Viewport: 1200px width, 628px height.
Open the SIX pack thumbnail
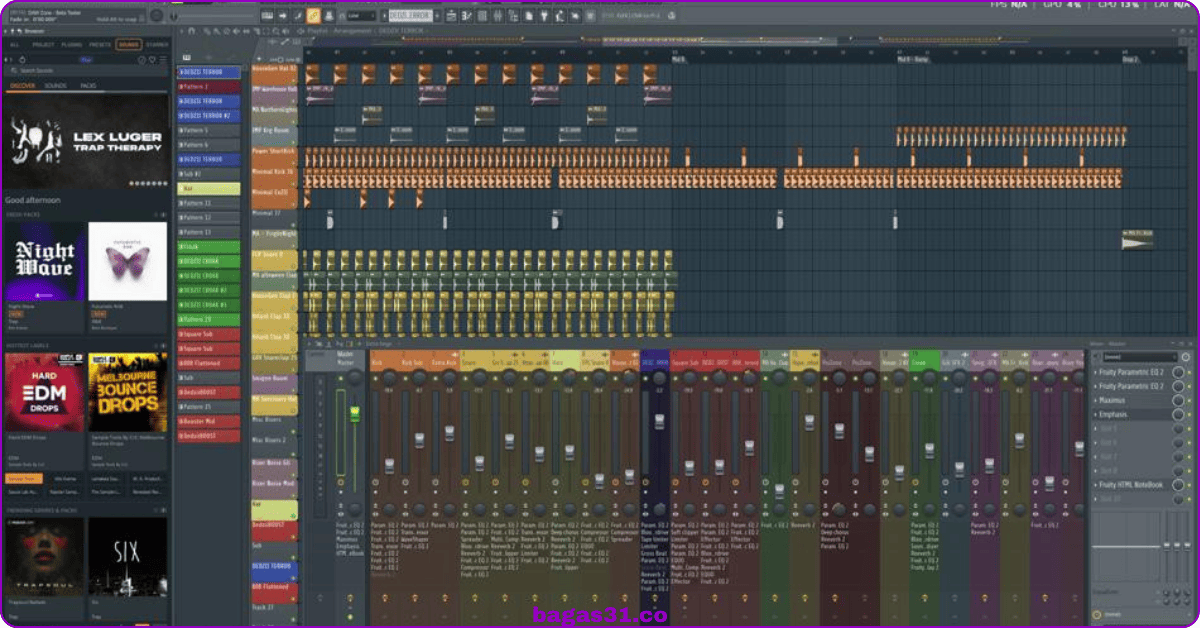click(x=127, y=557)
